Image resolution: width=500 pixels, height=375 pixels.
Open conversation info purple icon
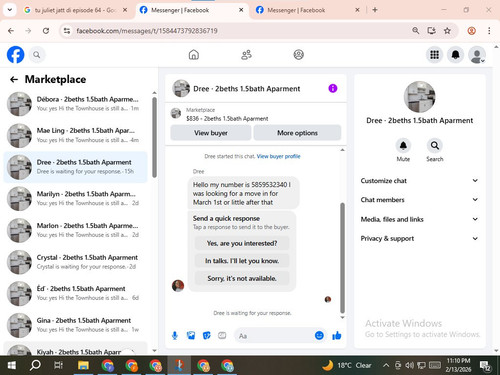[x=333, y=88]
